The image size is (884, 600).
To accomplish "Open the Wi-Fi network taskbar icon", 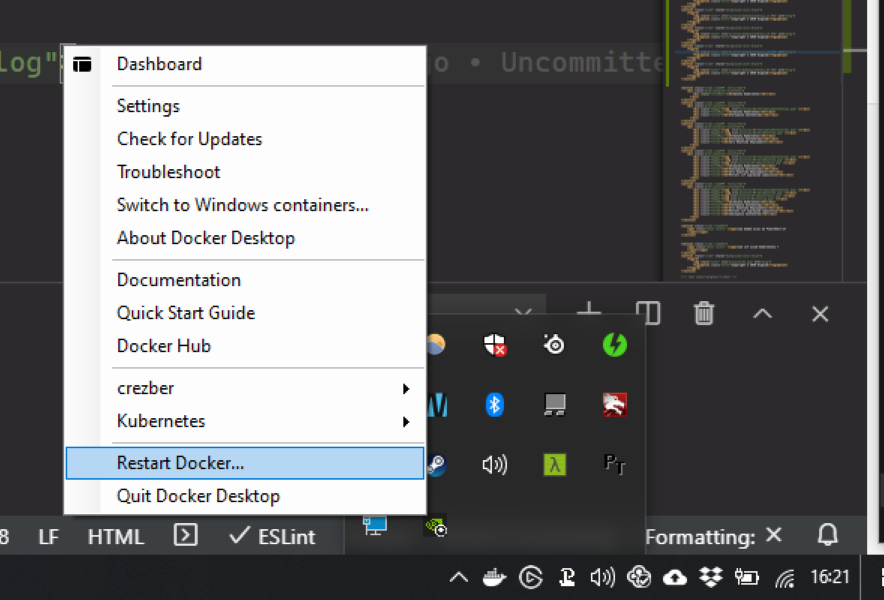I will point(784,577).
